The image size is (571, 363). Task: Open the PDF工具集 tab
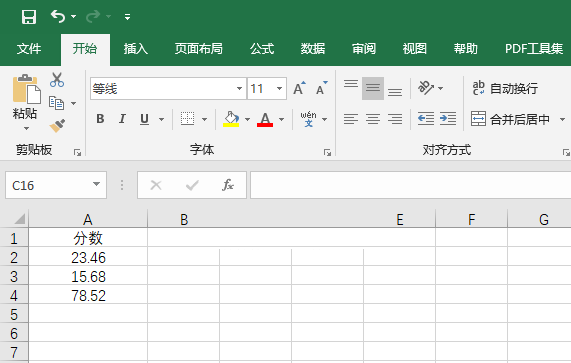click(x=534, y=48)
